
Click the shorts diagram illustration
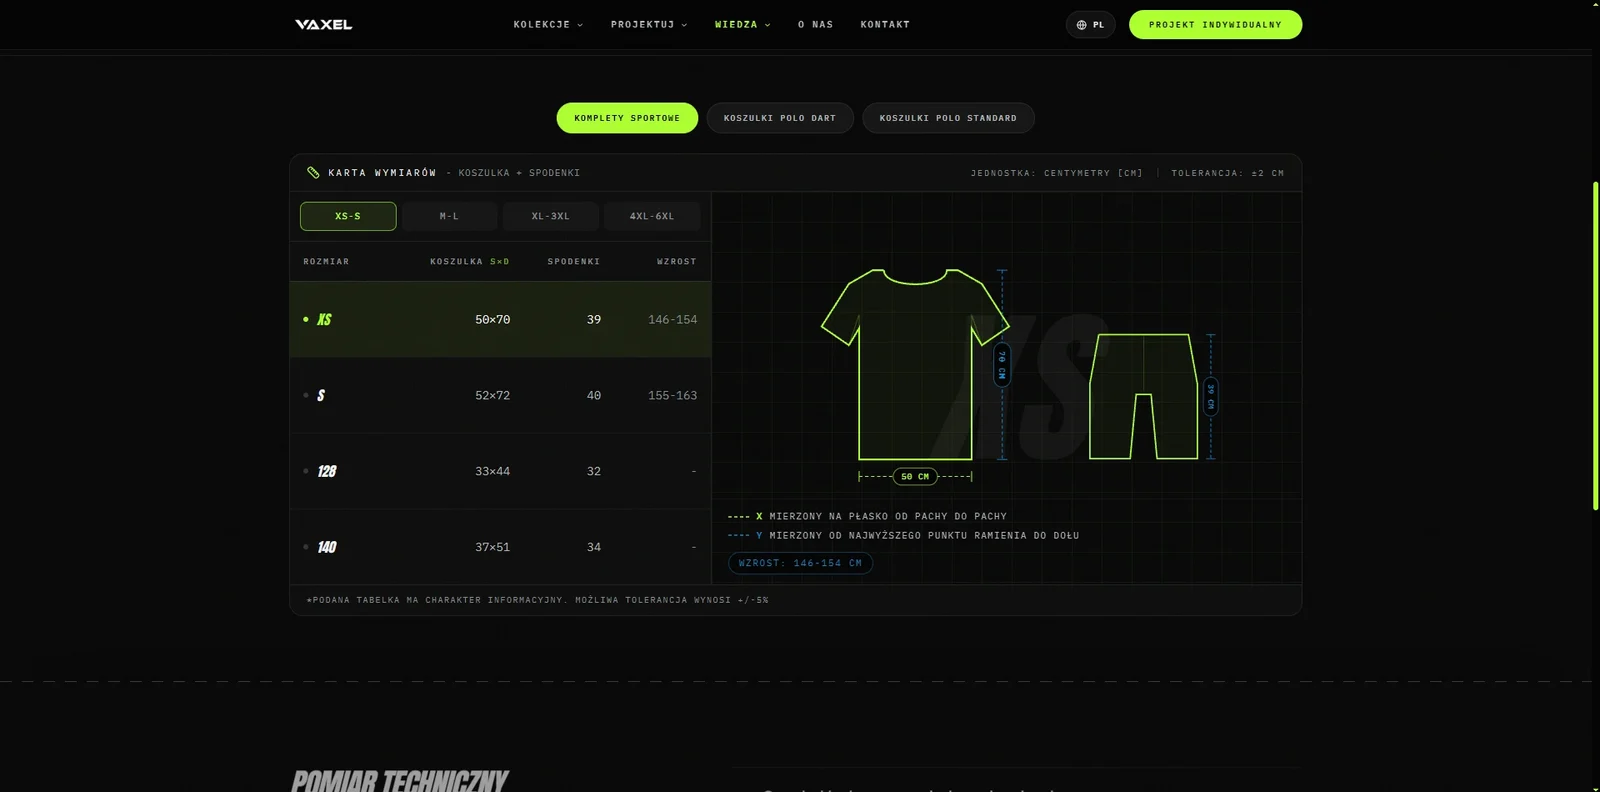coord(1143,396)
